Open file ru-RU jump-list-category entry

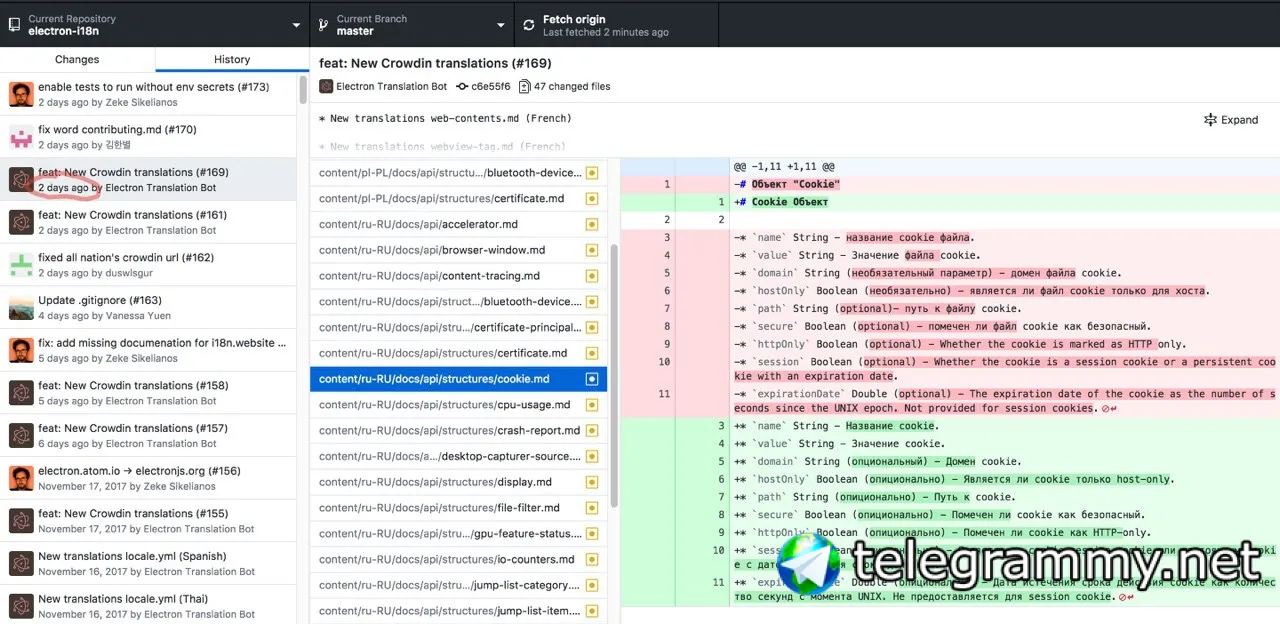pyautogui.click(x=458, y=585)
